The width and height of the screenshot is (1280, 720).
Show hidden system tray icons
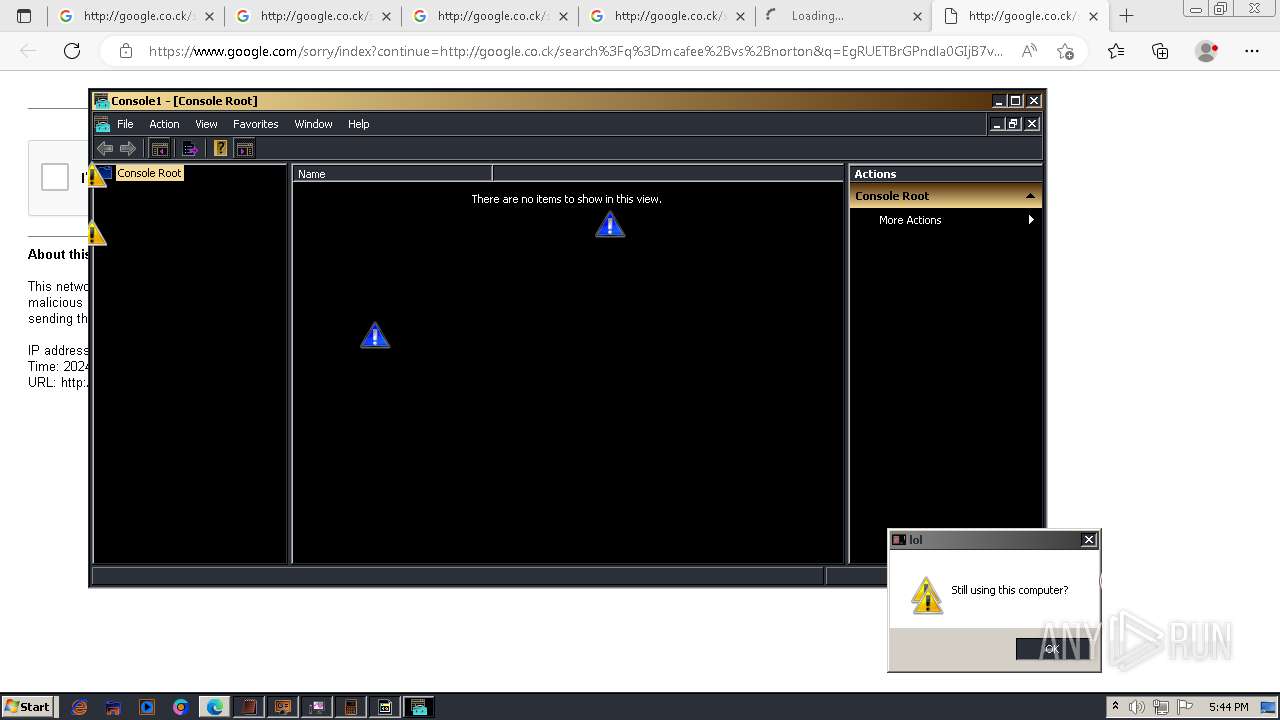pos(1115,707)
